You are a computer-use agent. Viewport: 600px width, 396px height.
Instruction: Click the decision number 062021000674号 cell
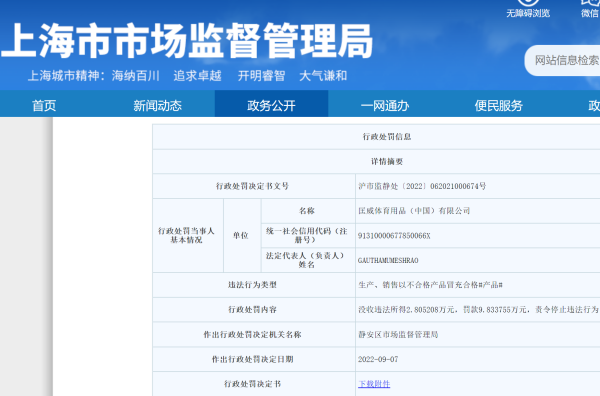coord(478,186)
